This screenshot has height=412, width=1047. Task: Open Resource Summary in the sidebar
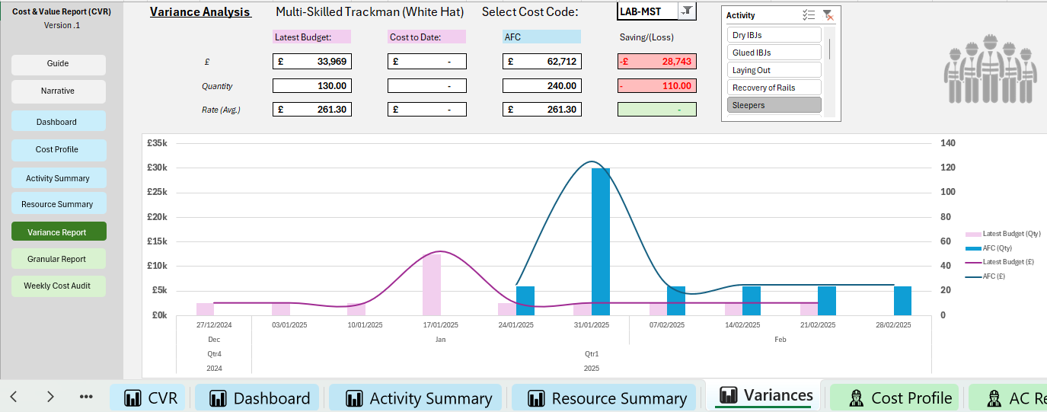[58, 204]
